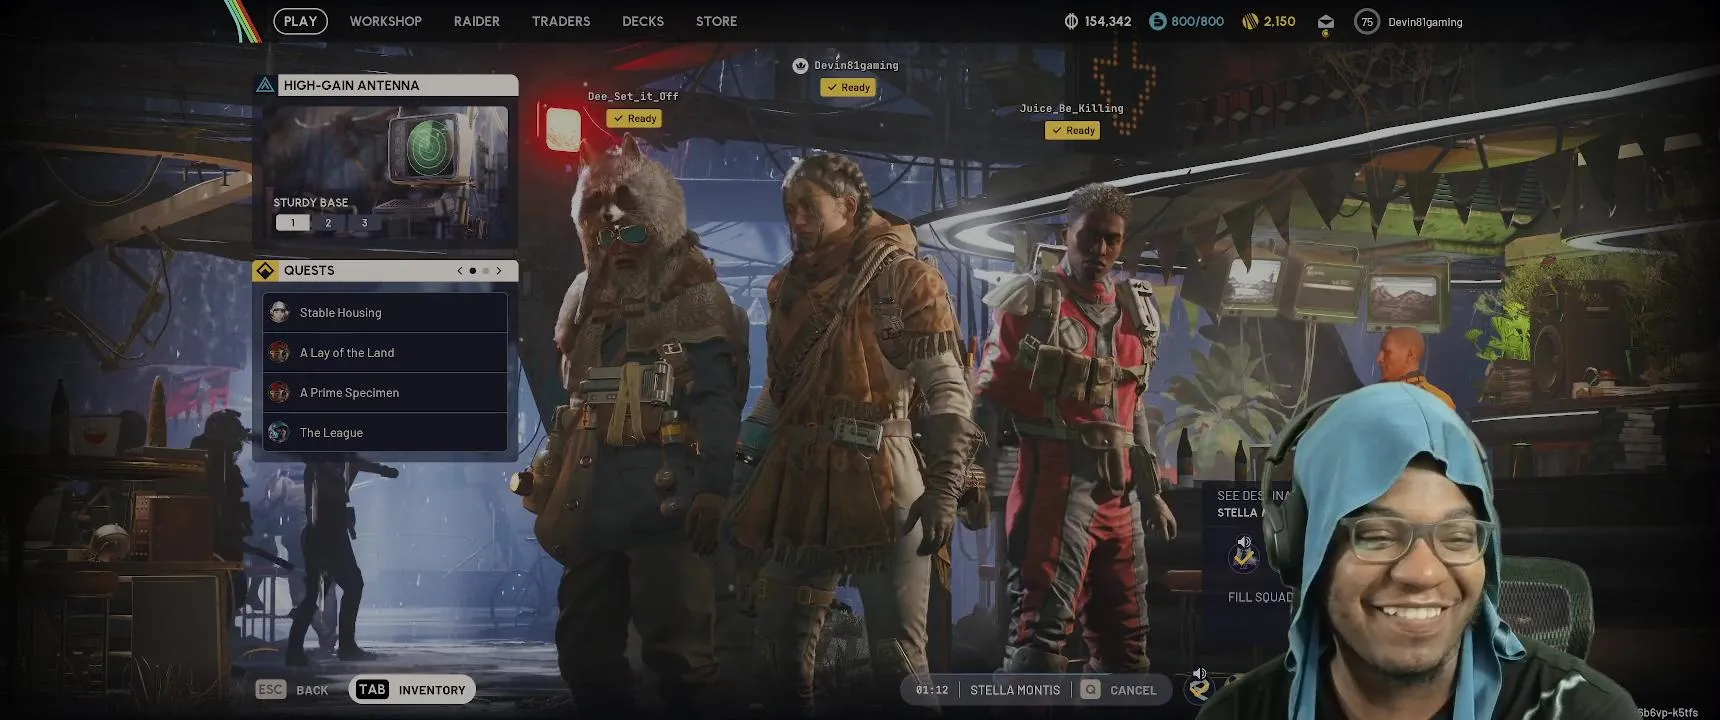
Task: Select Sturdy Base option 1
Action: pos(292,223)
